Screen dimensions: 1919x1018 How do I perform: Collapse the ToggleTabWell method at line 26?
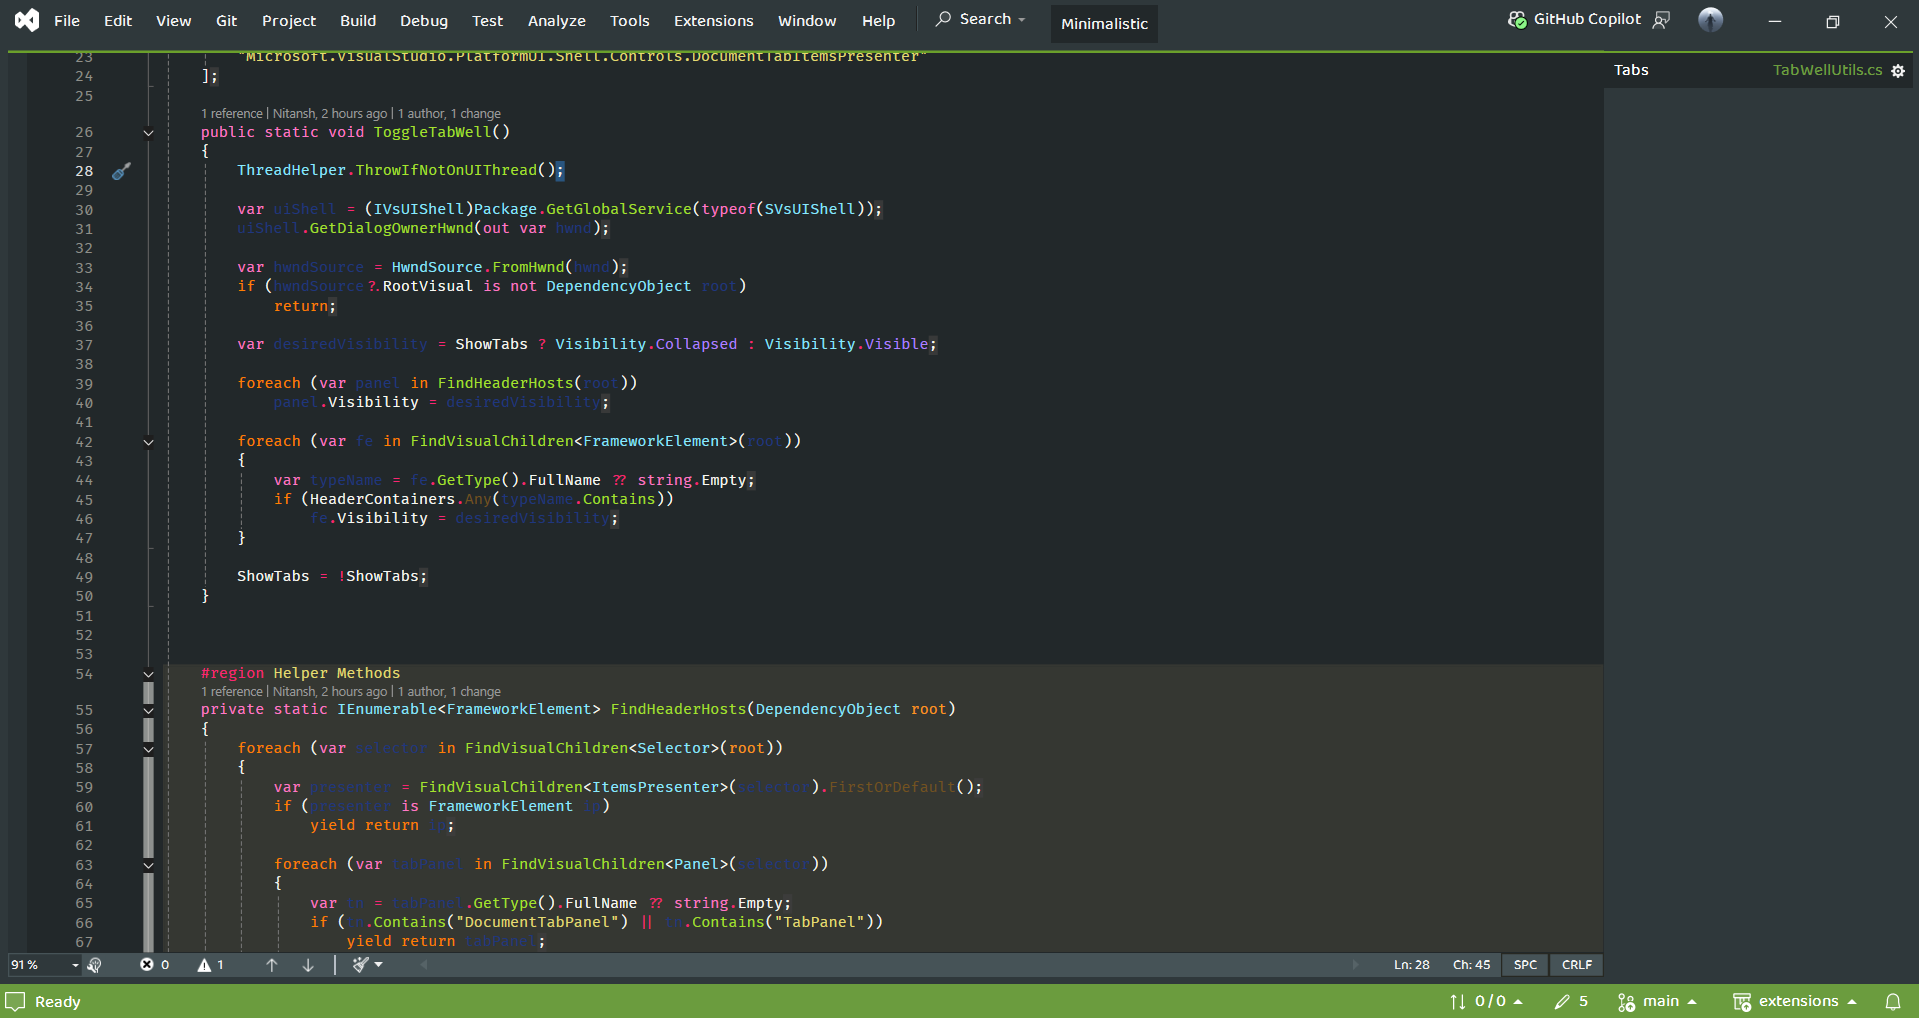[148, 133]
